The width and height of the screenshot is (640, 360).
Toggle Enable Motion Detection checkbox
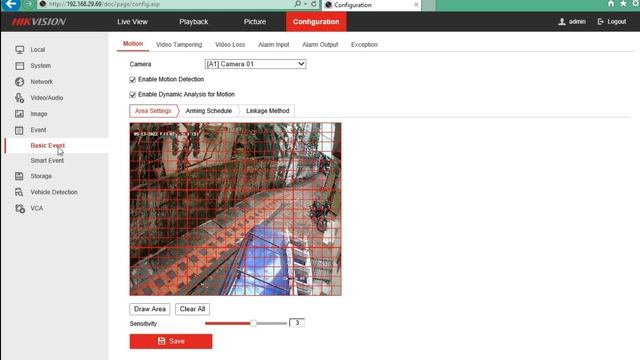pyautogui.click(x=133, y=80)
